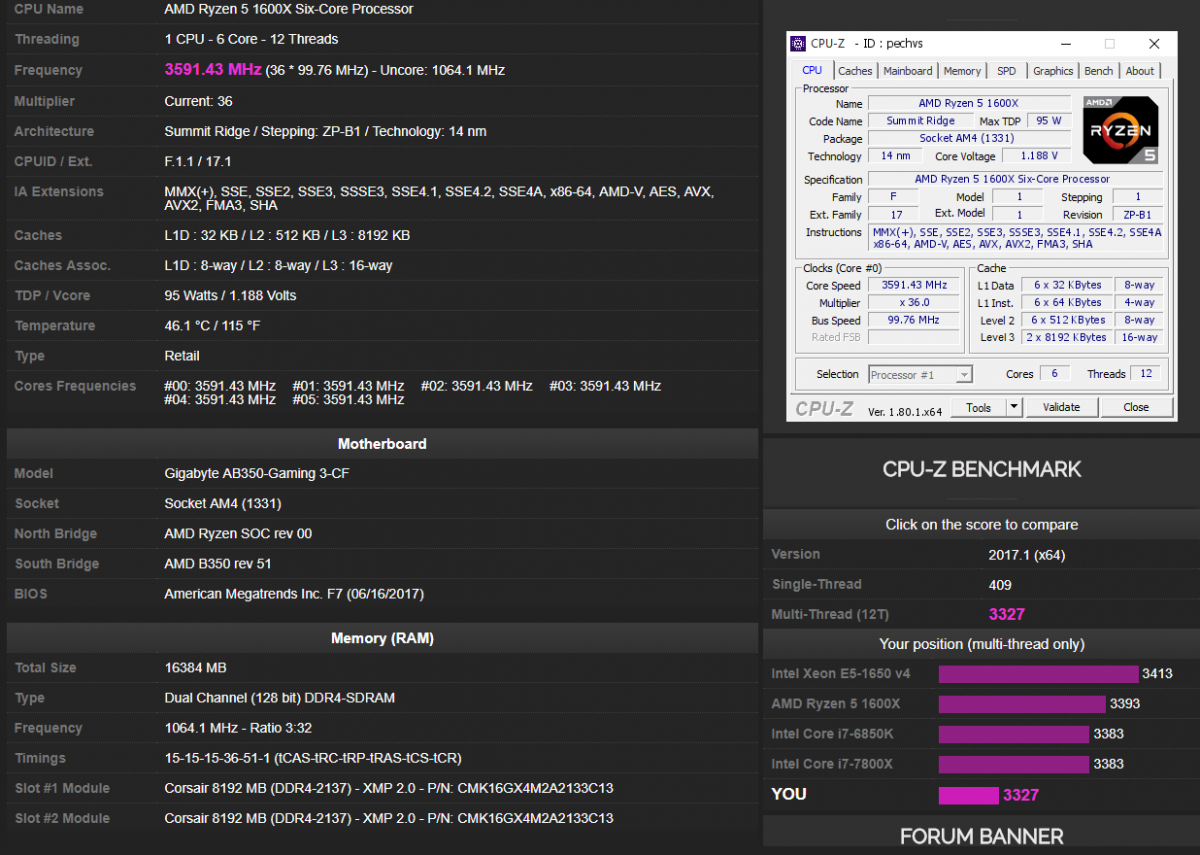
Task: Click the TDP 95 Watts / 1.188 Volts value
Action: [x=230, y=296]
